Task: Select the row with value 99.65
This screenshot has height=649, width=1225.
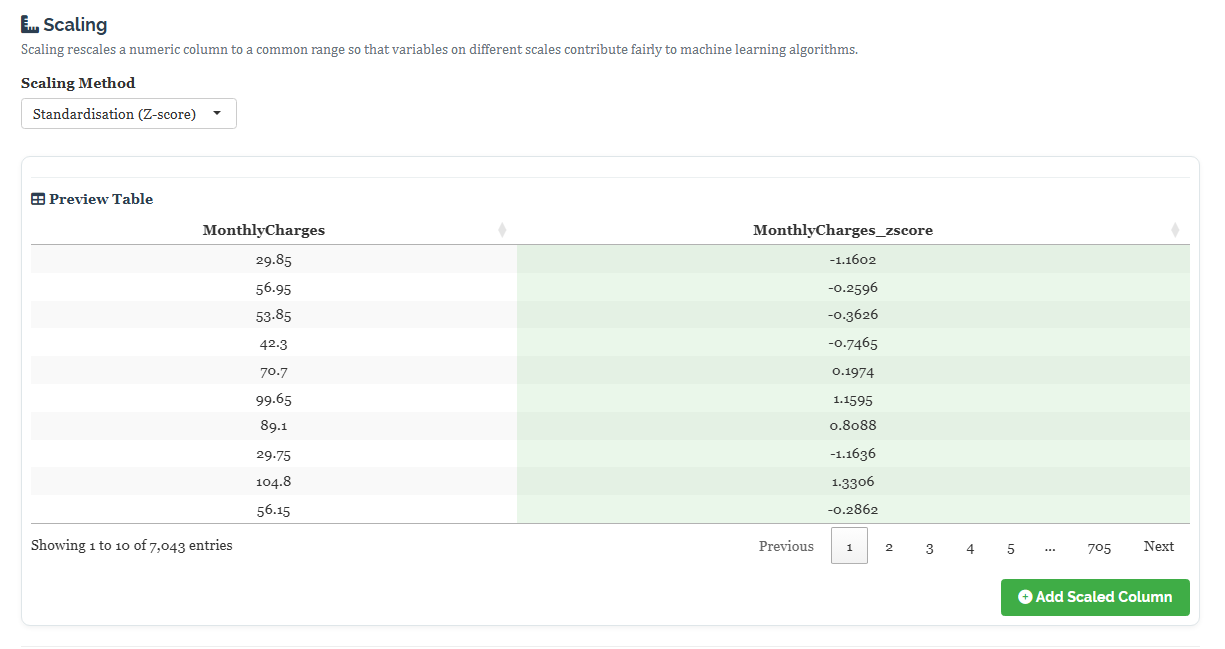Action: (x=610, y=399)
